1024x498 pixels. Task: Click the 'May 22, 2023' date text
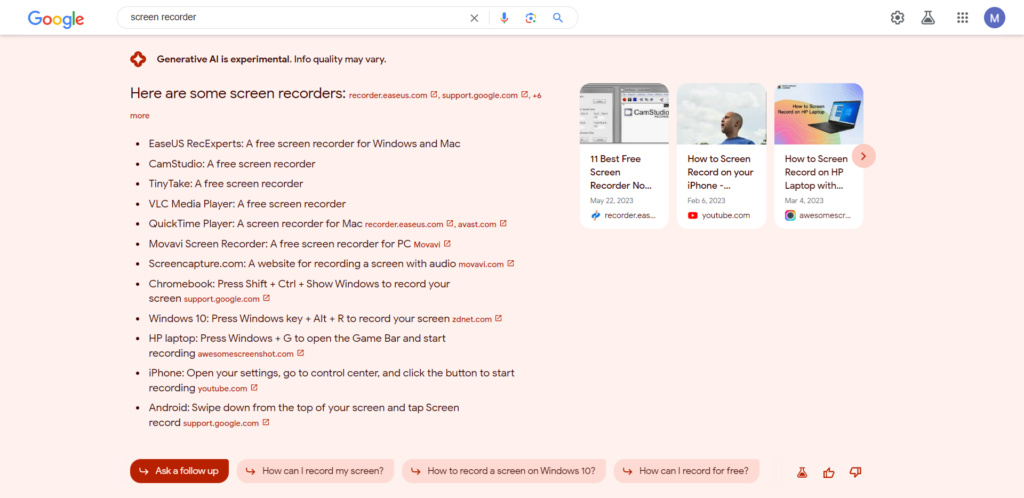tap(612, 200)
